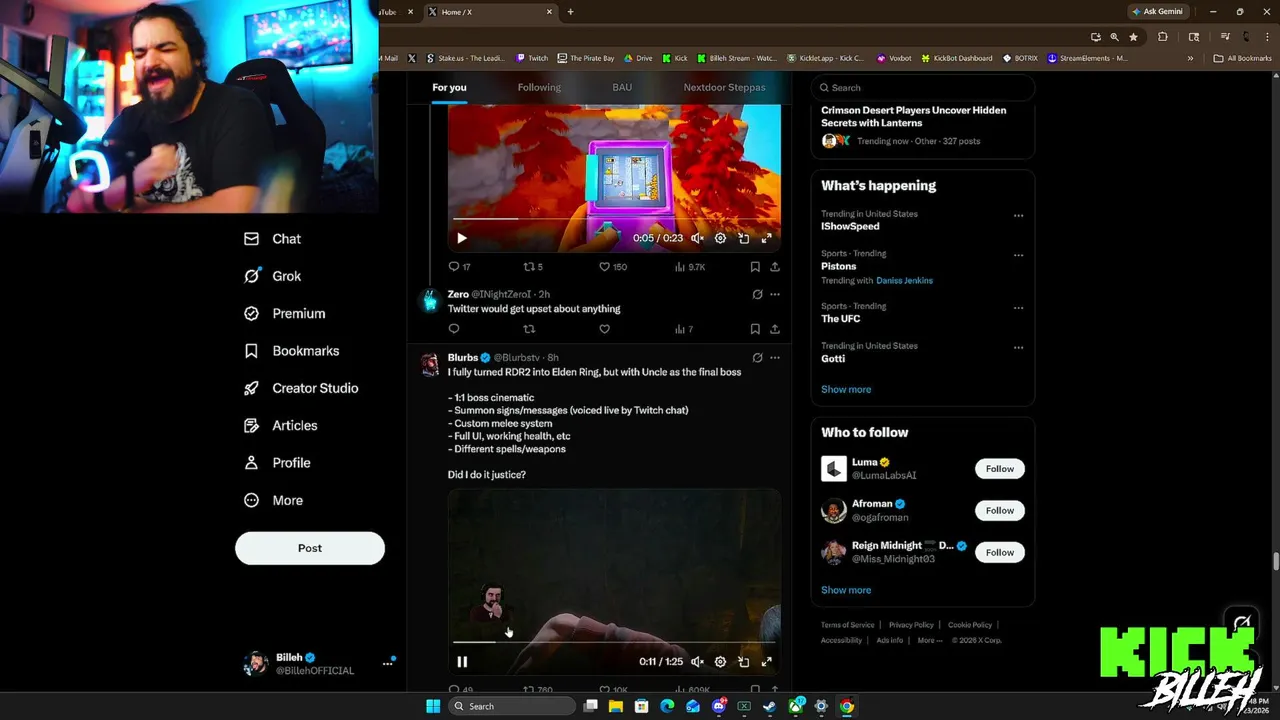Reply to the top video post
This screenshot has height=720, width=1280.
459,267
